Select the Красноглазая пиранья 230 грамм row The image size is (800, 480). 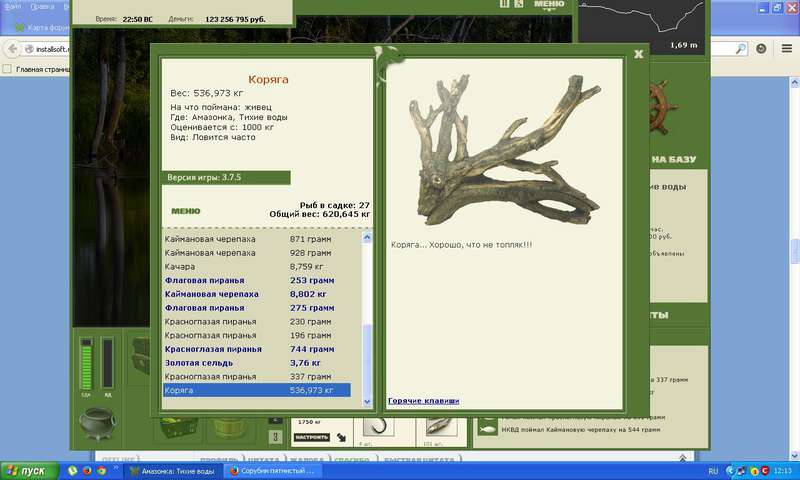coord(257,321)
